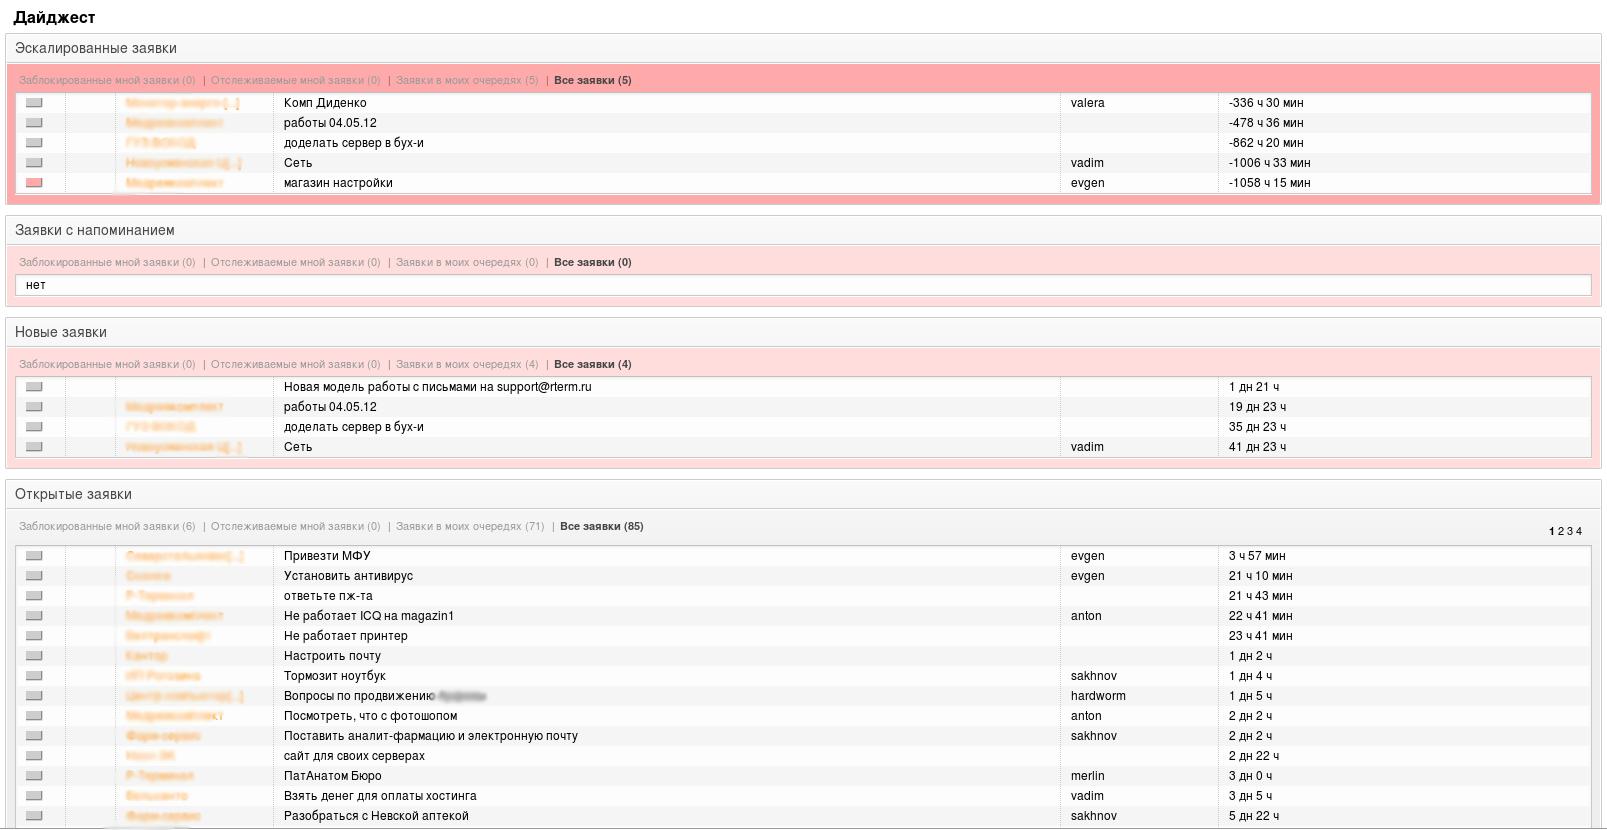1607x830 pixels.
Task: Click the flag icon of new "доделать сервер в бух-и"
Action: (34, 427)
